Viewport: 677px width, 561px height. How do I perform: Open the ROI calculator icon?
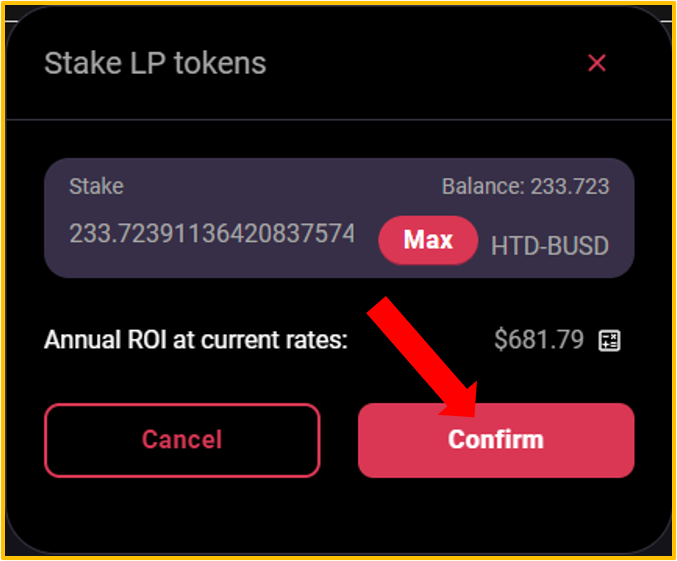pyautogui.click(x=609, y=340)
